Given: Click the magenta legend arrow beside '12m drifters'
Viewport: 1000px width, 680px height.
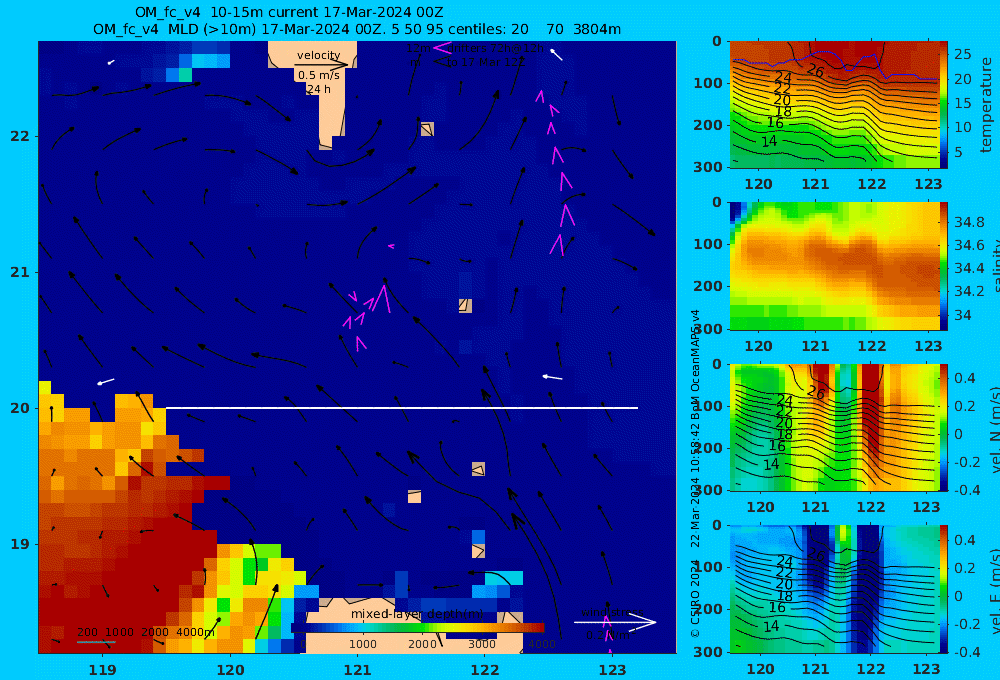Looking at the screenshot, I should (x=441, y=47).
